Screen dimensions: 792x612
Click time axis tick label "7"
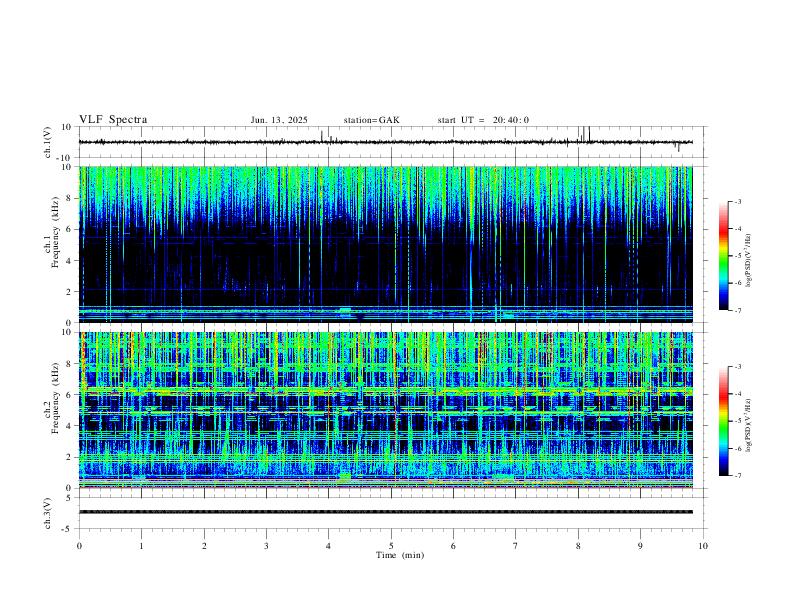click(516, 546)
